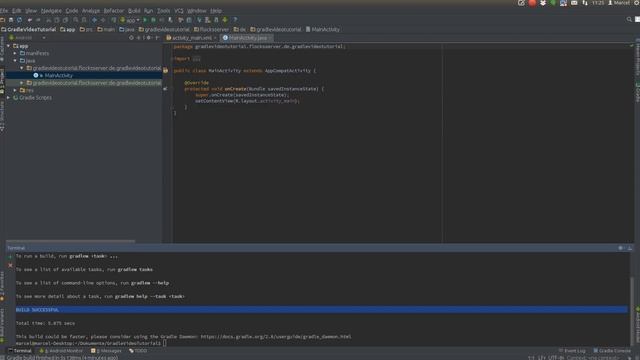The height and width of the screenshot is (360, 640).
Task: Click the Make Project build icon
Action: click(x=113, y=20)
